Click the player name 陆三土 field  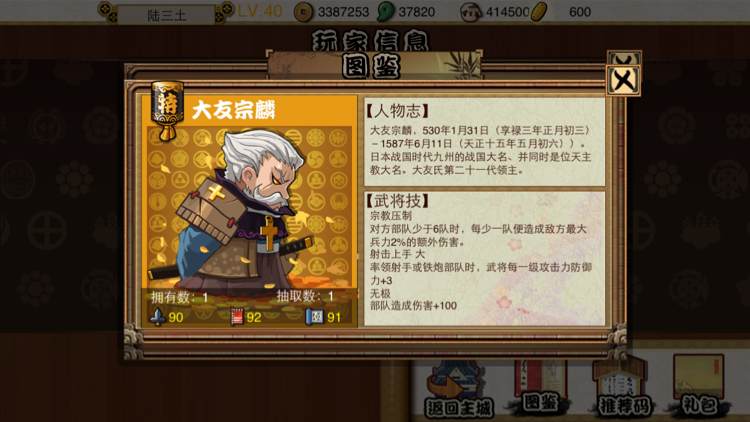click(166, 15)
